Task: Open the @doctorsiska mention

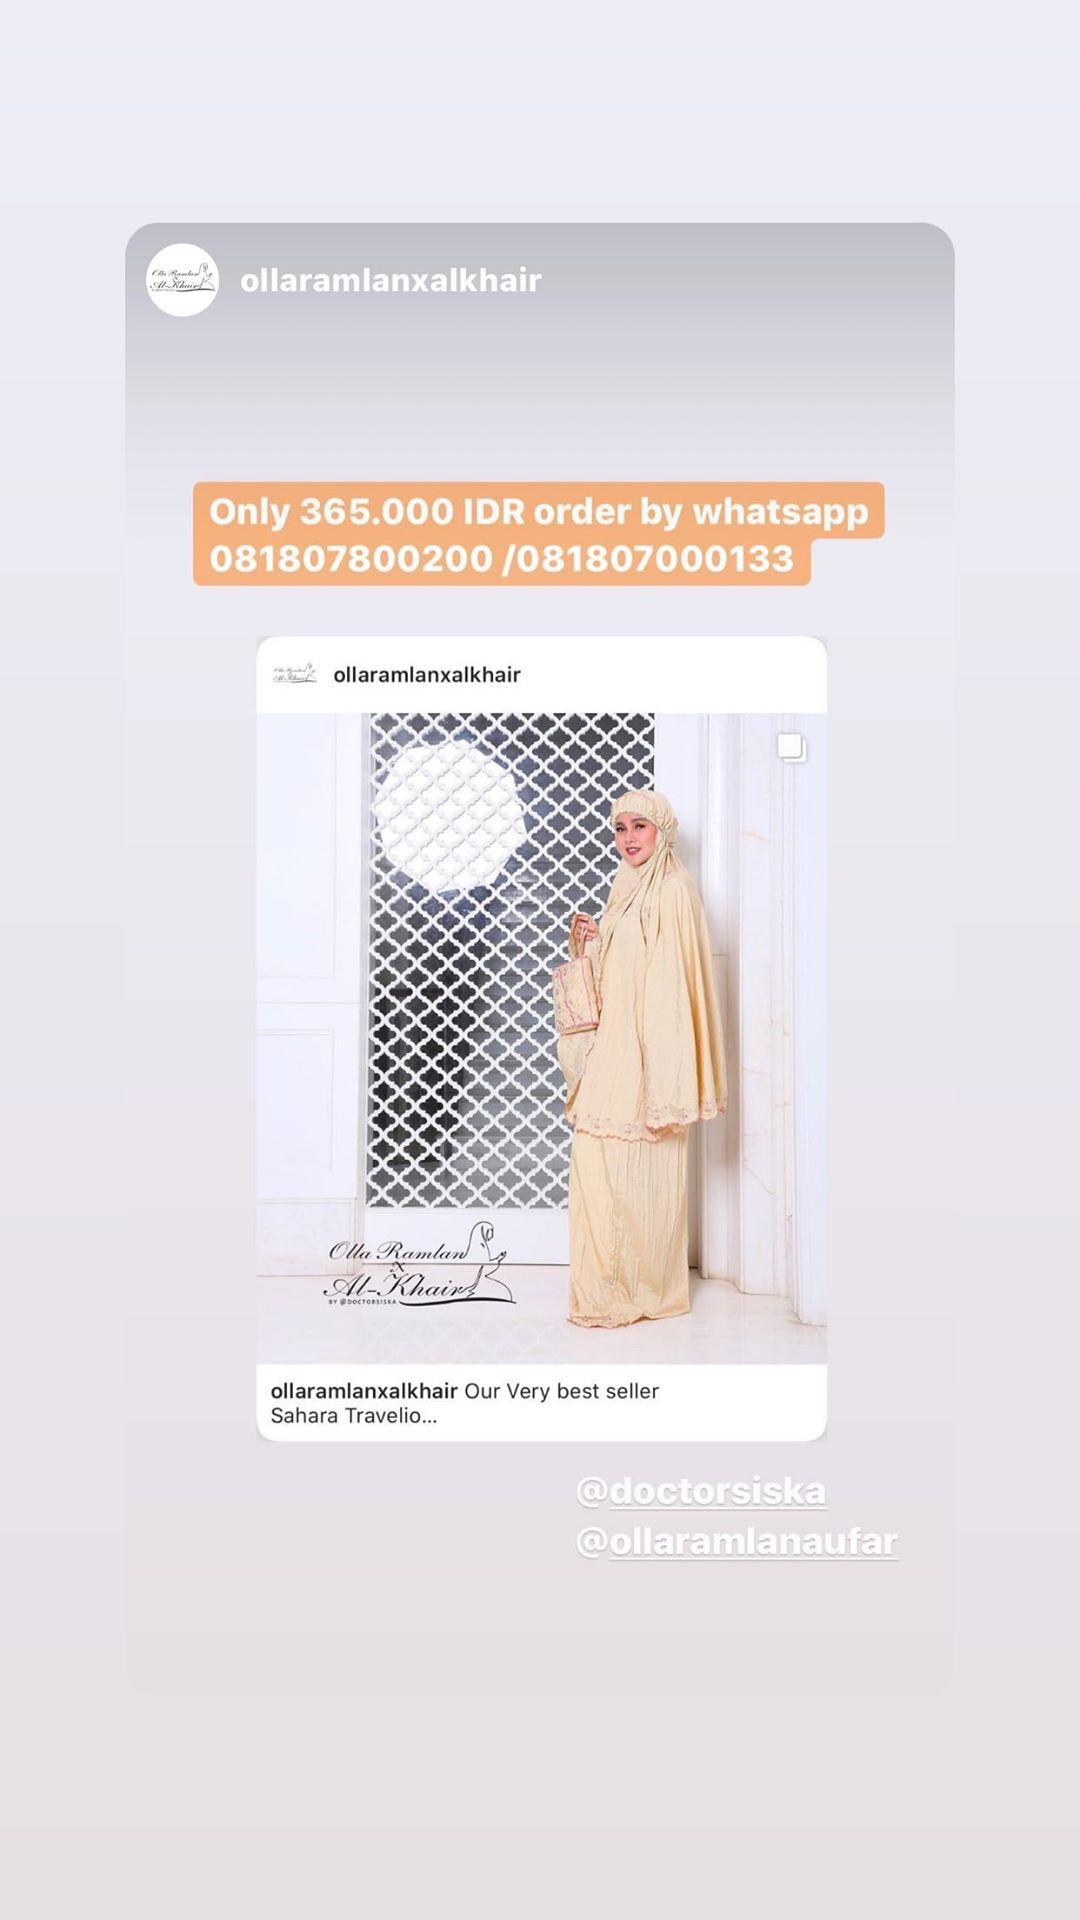Action: pos(701,1491)
